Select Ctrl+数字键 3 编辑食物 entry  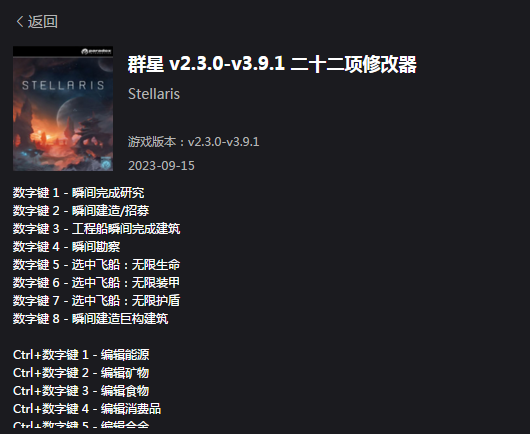tap(81, 391)
